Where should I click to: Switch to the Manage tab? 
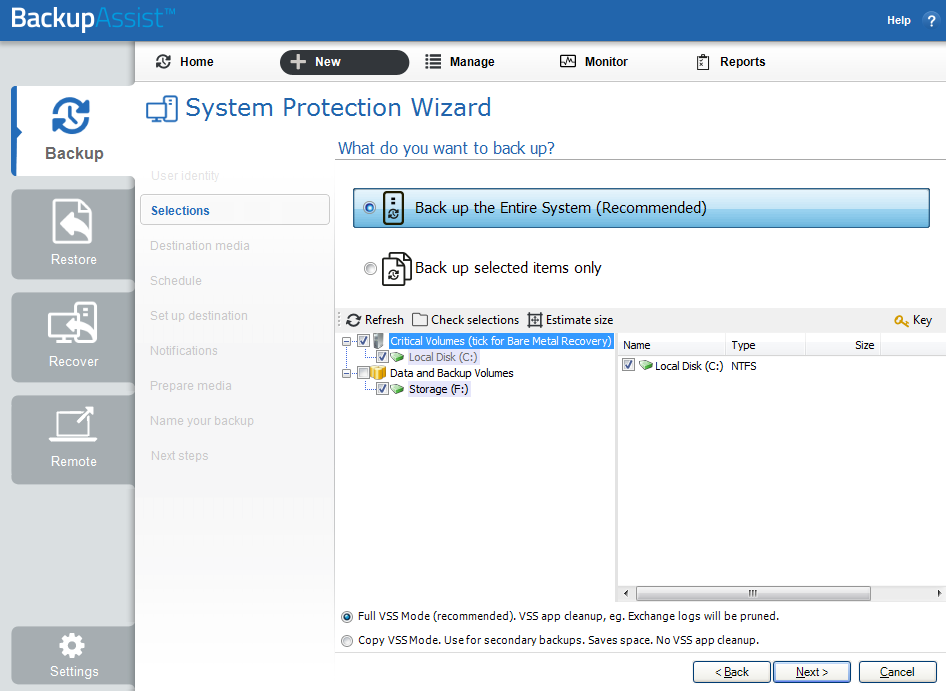pyautogui.click(x=460, y=62)
